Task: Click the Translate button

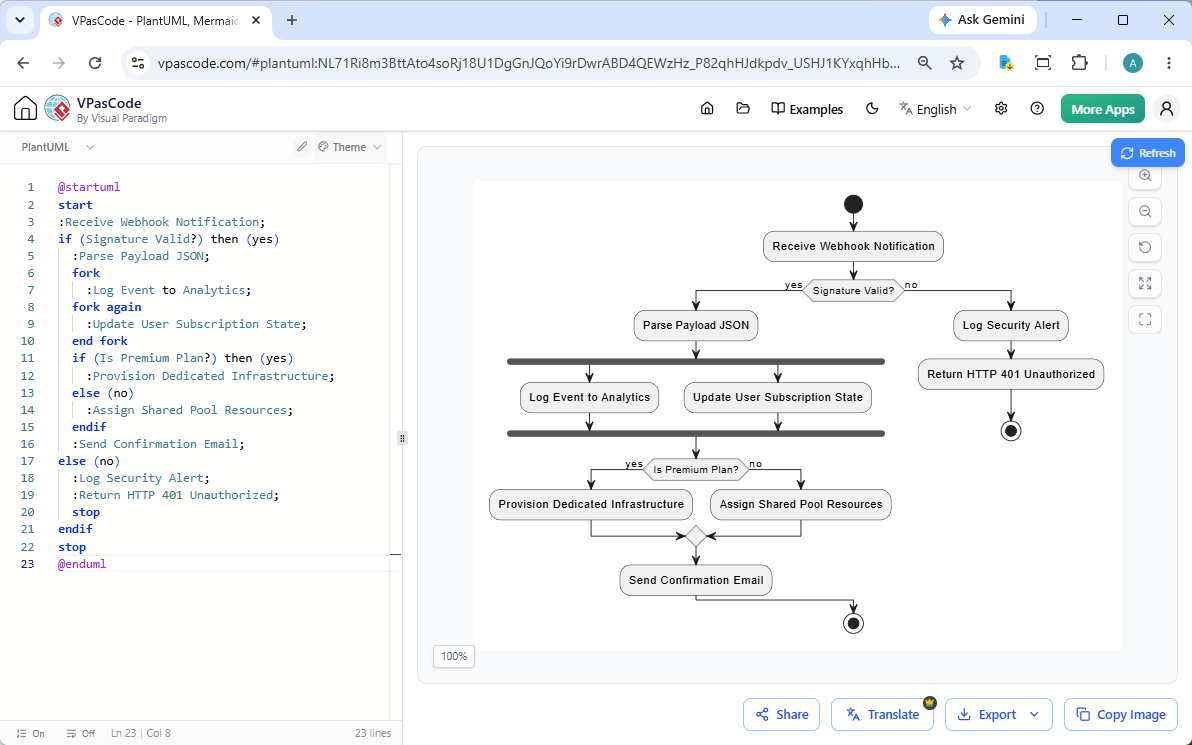Action: coord(882,715)
